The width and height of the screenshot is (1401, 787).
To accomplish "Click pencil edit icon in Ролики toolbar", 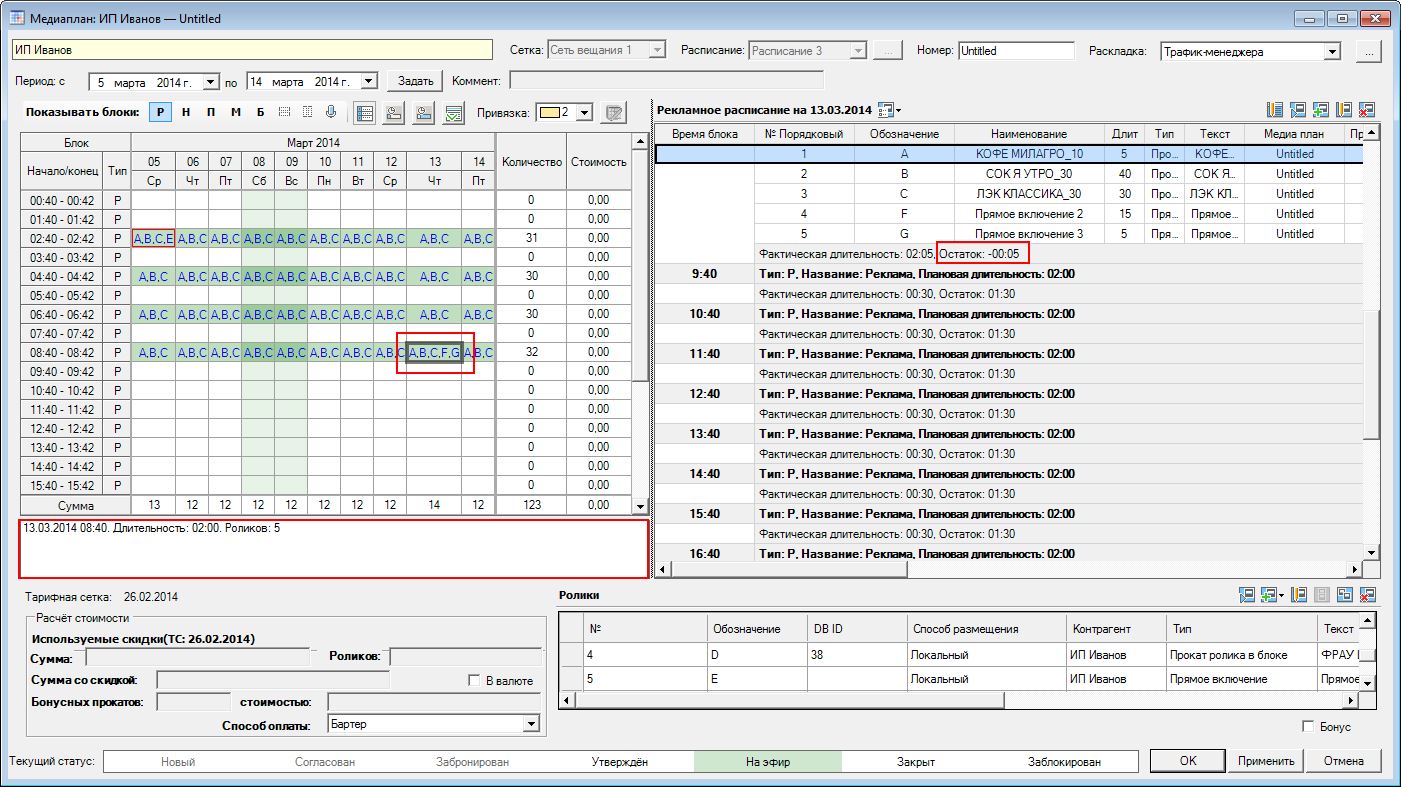I will pos(1299,595).
